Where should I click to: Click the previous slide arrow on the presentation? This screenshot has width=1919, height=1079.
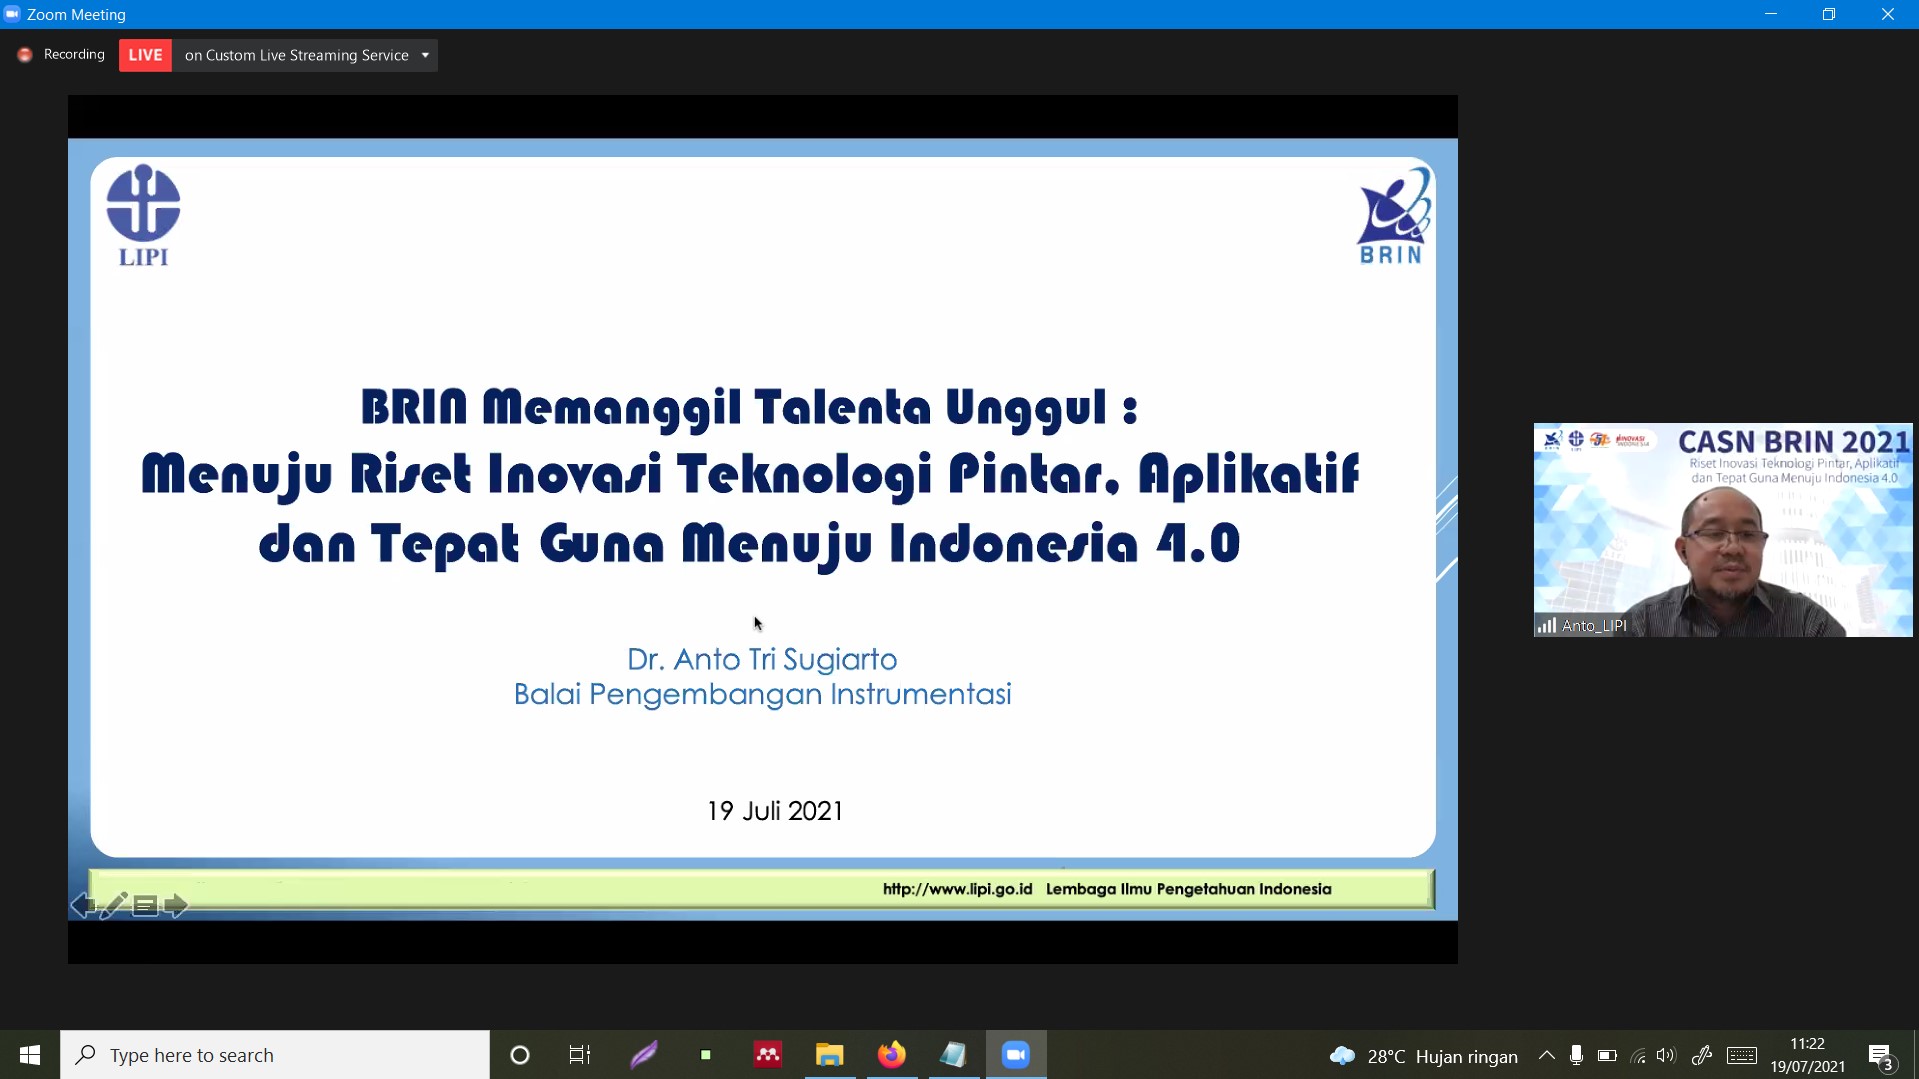click(82, 906)
